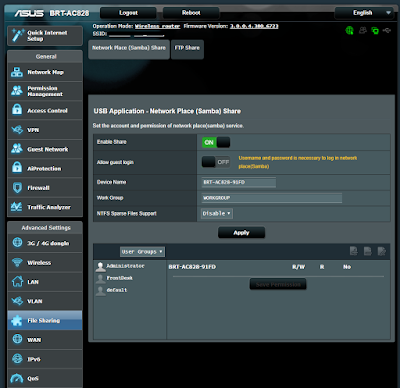This screenshot has height=388, width=400.
Task: Toggle the Enable Share switch
Action: (216, 142)
